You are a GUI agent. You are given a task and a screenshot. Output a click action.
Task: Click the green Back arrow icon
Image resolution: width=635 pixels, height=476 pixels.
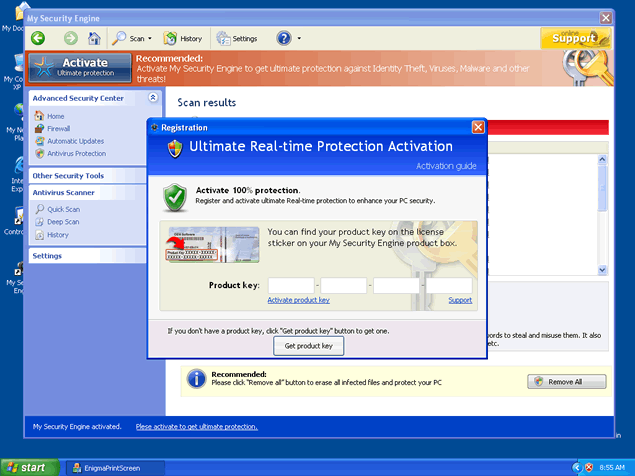(38, 38)
